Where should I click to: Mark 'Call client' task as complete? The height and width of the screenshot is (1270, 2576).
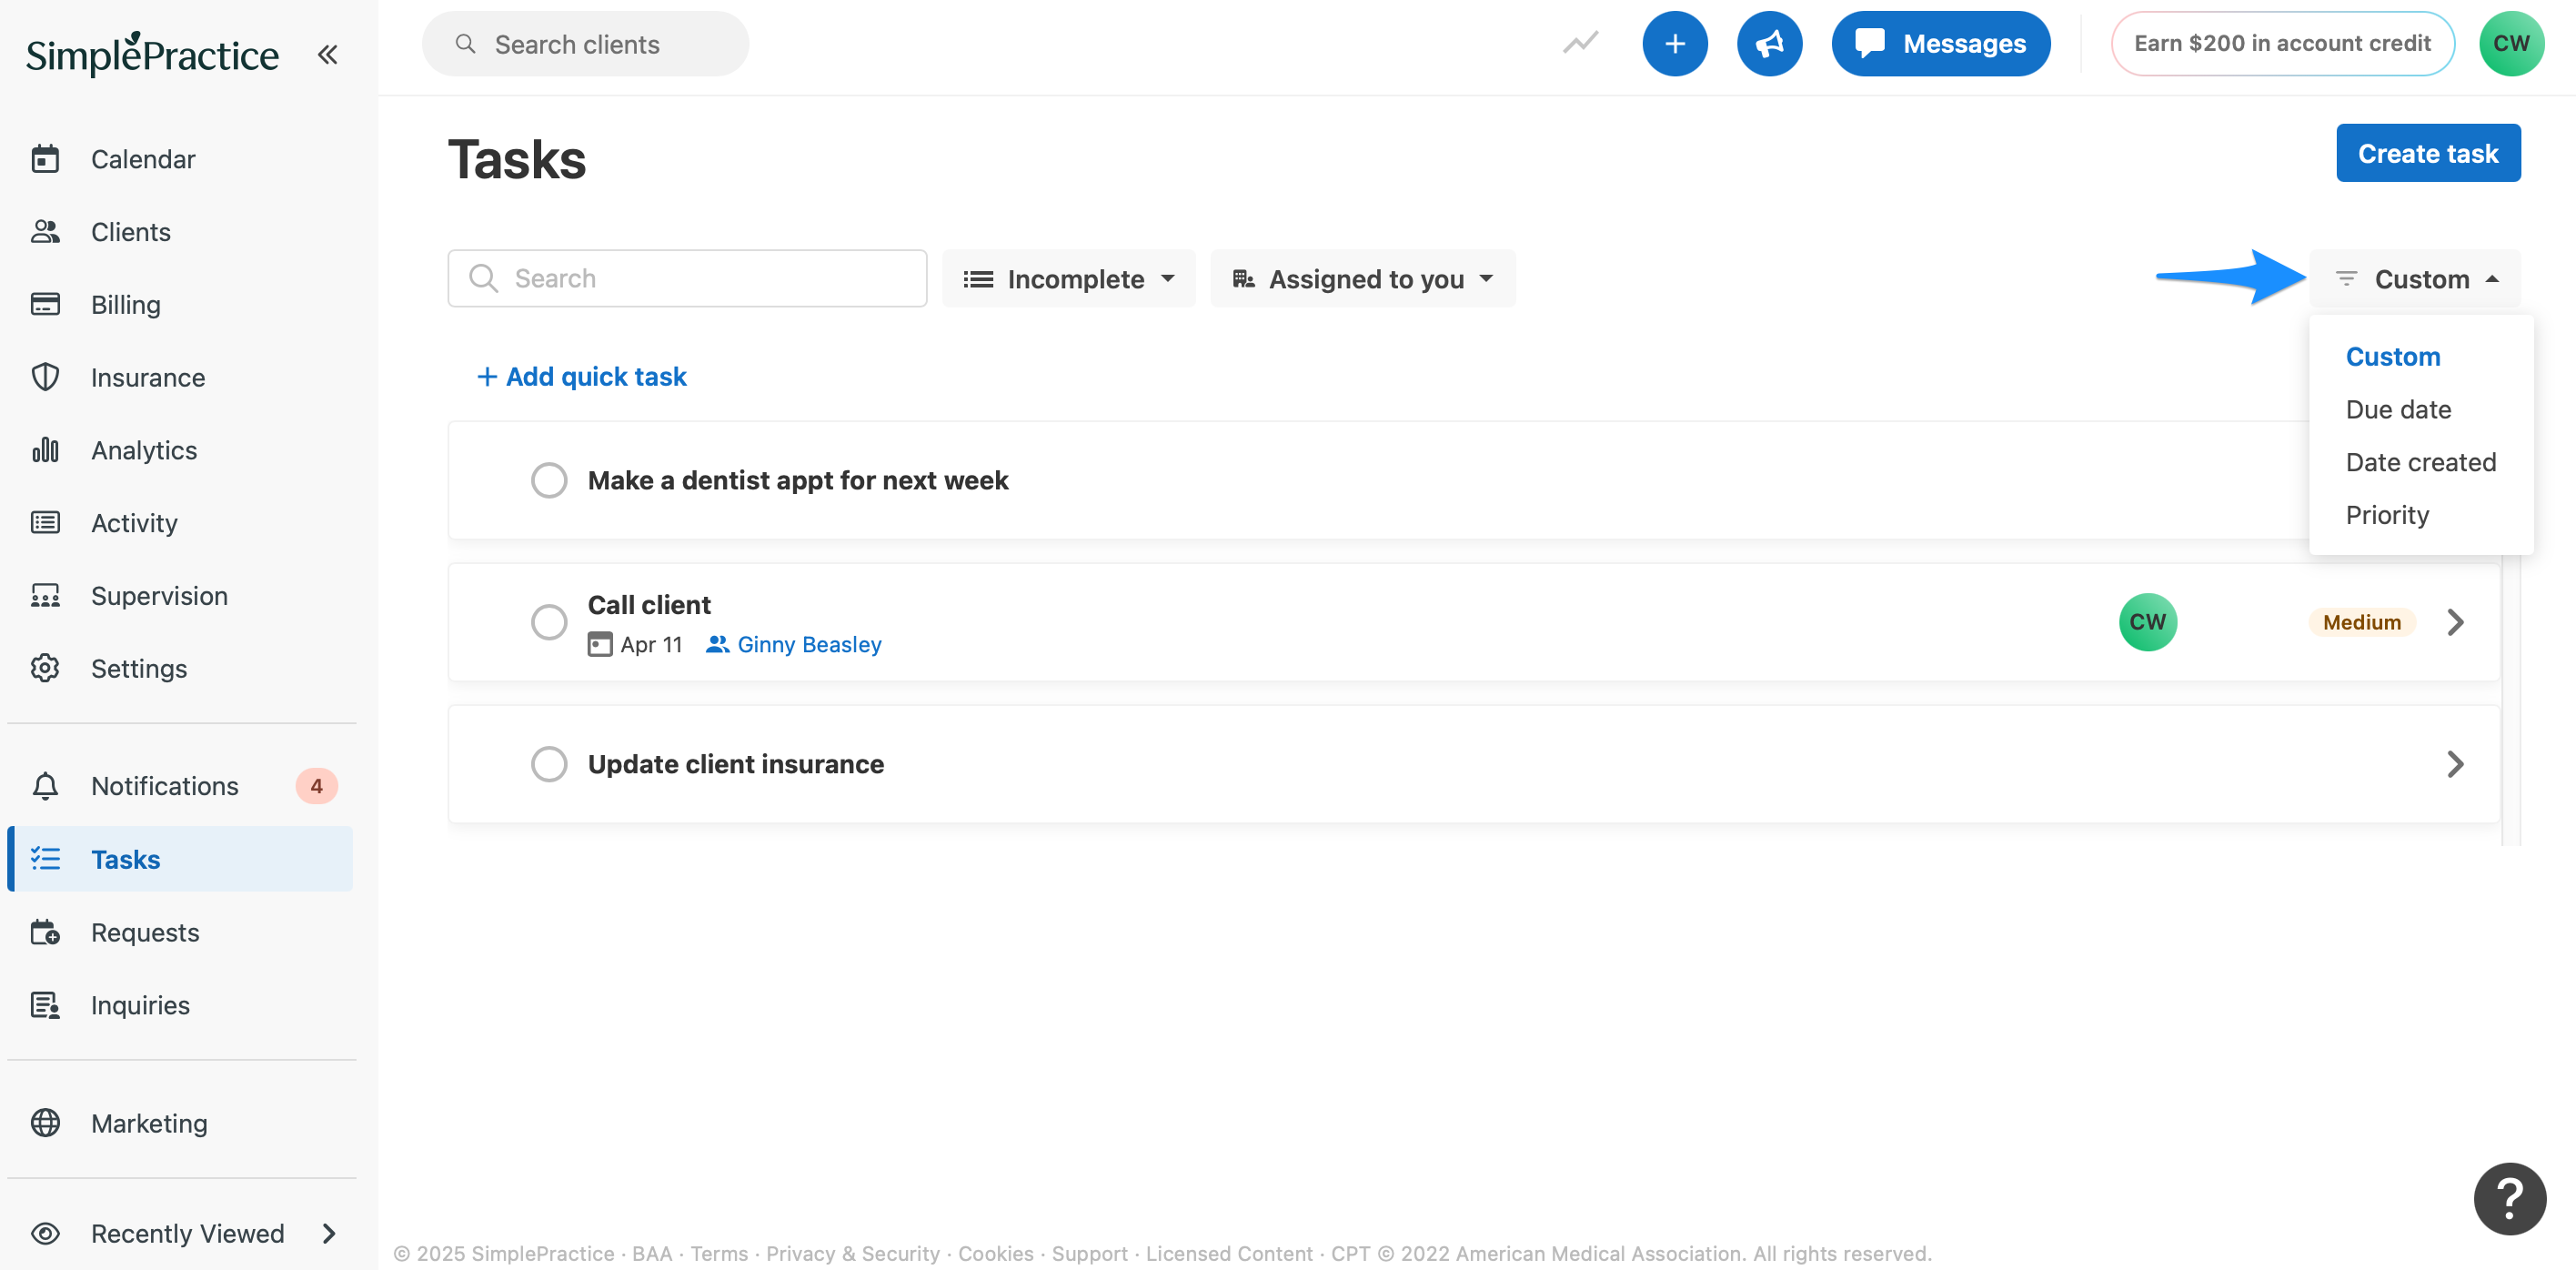549,622
